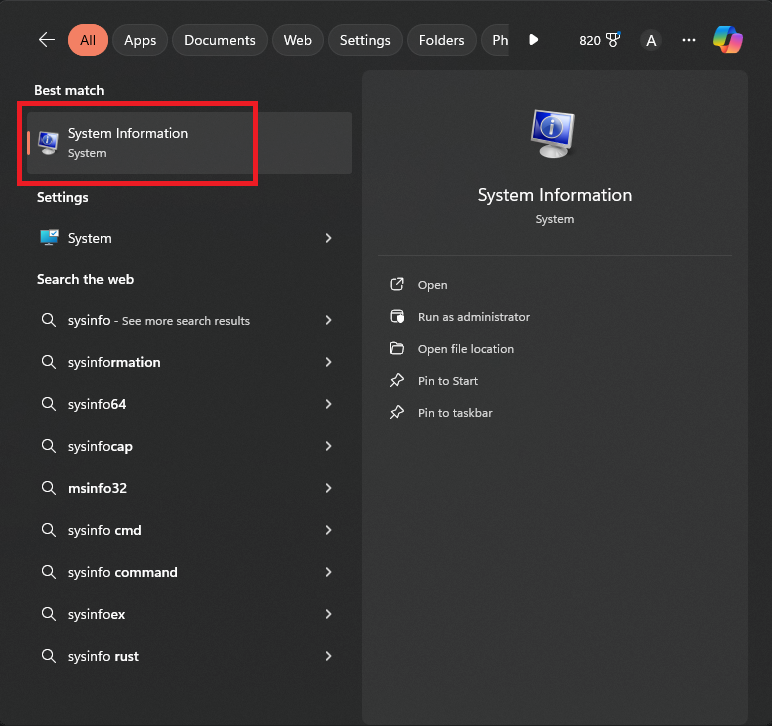
Task: Select Pin to taskbar option
Action: (x=455, y=413)
